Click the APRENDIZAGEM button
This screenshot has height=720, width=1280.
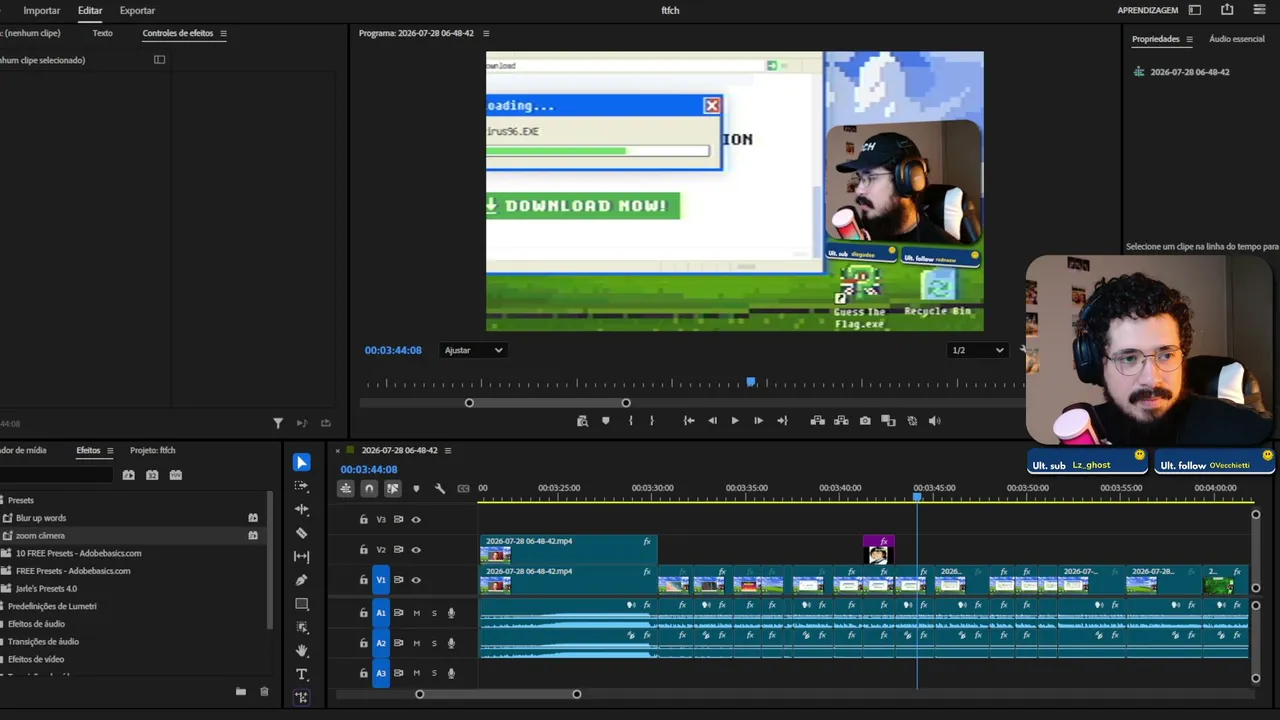(x=1148, y=10)
